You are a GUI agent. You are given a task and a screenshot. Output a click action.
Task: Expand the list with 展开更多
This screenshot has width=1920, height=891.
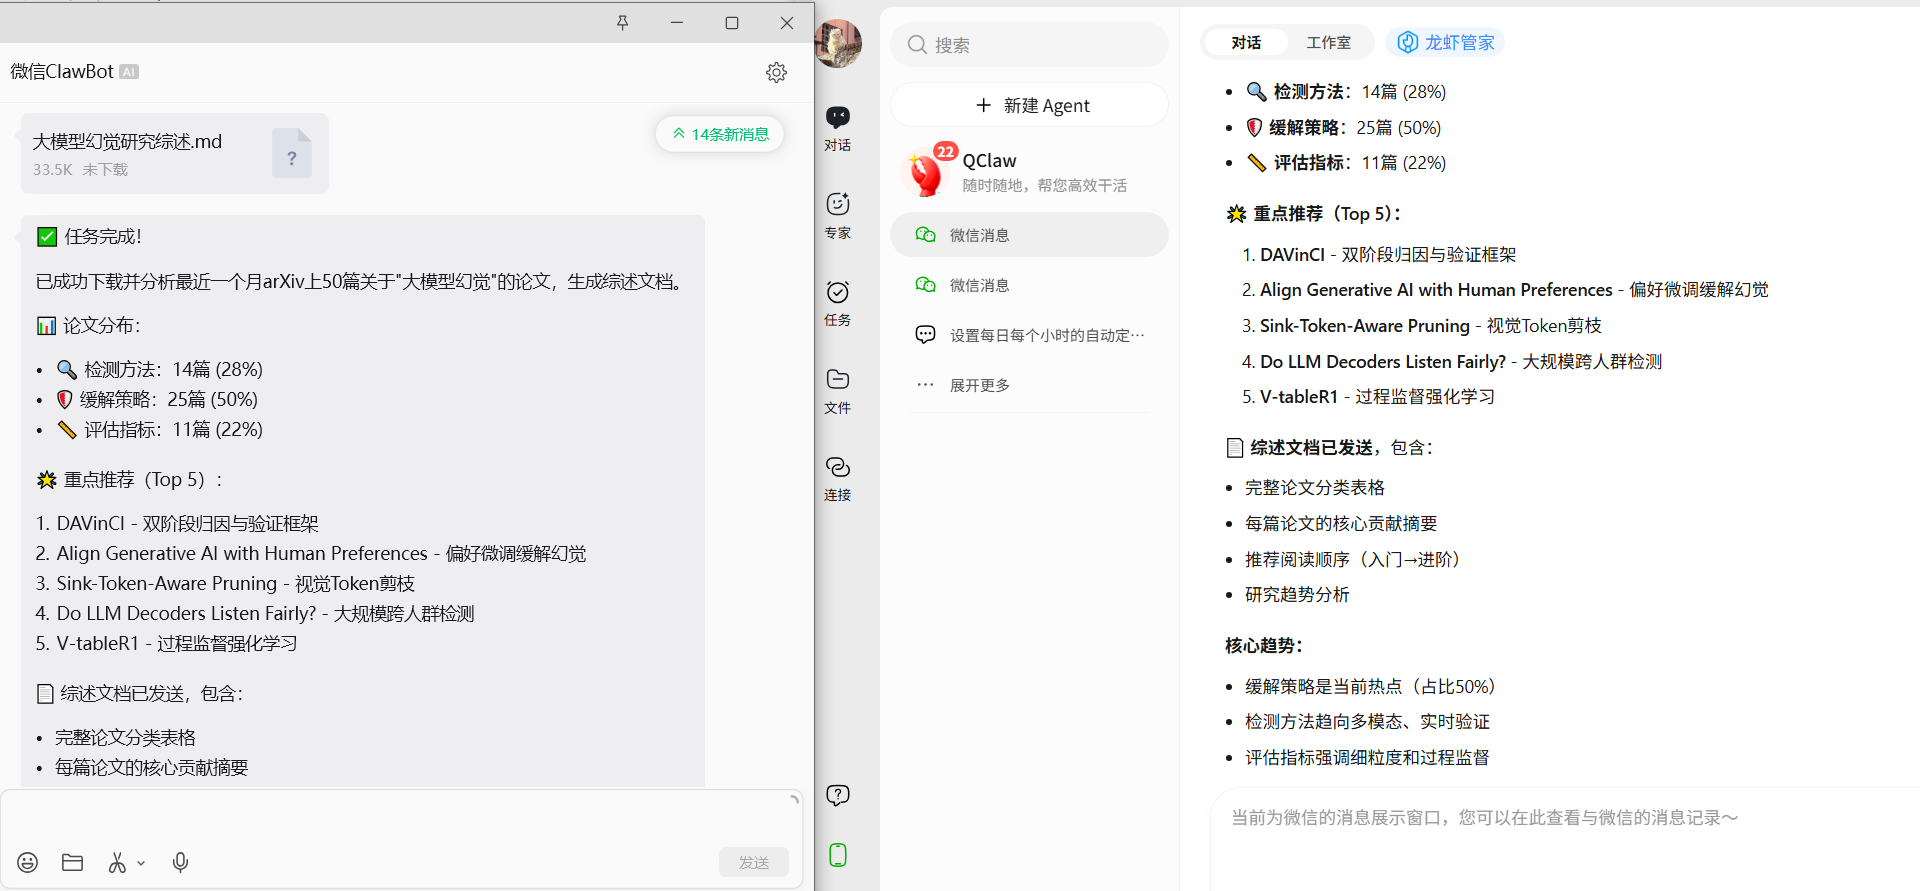coord(1029,385)
